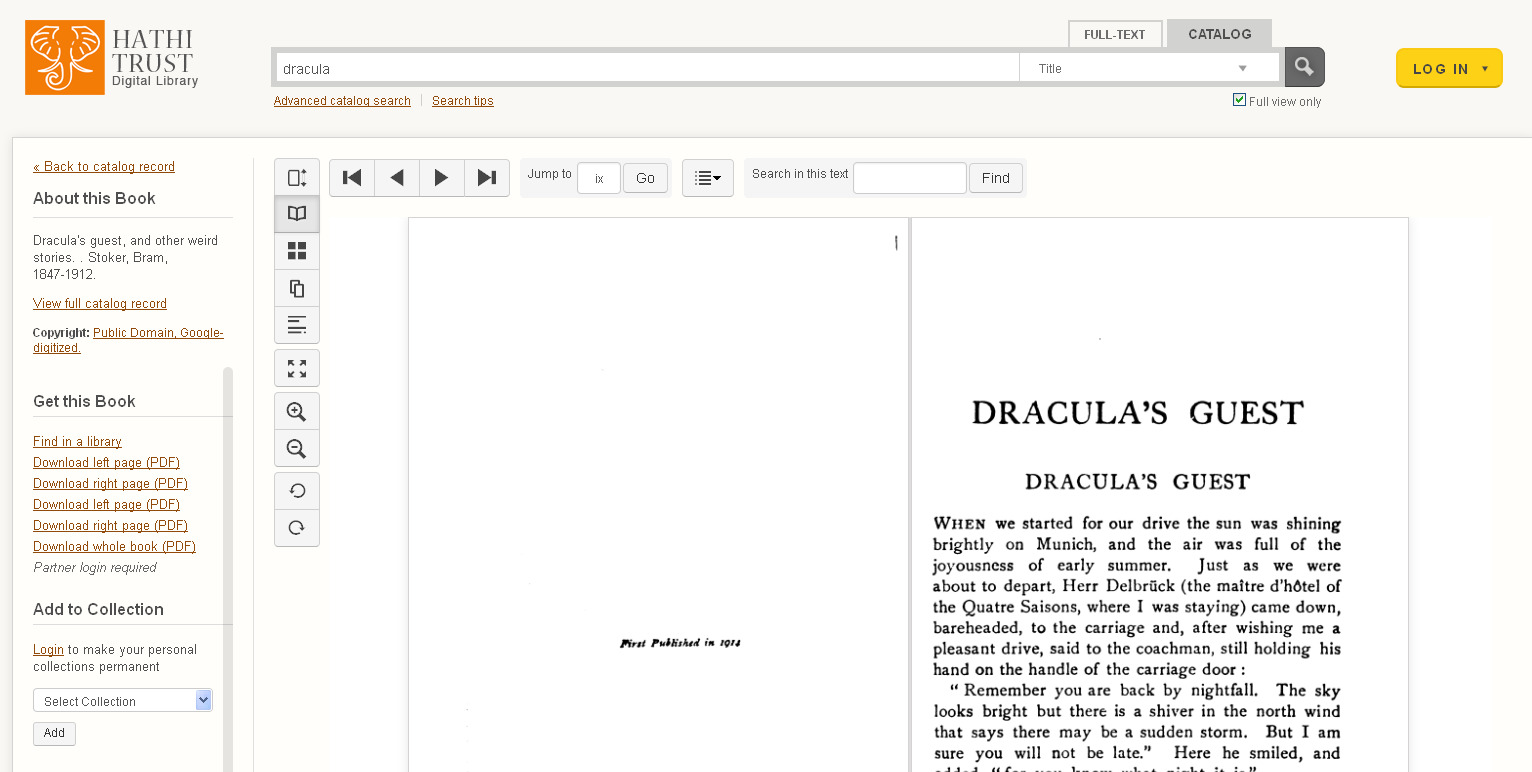
Task: Expand the Select Collection dropdown
Action: tap(122, 701)
